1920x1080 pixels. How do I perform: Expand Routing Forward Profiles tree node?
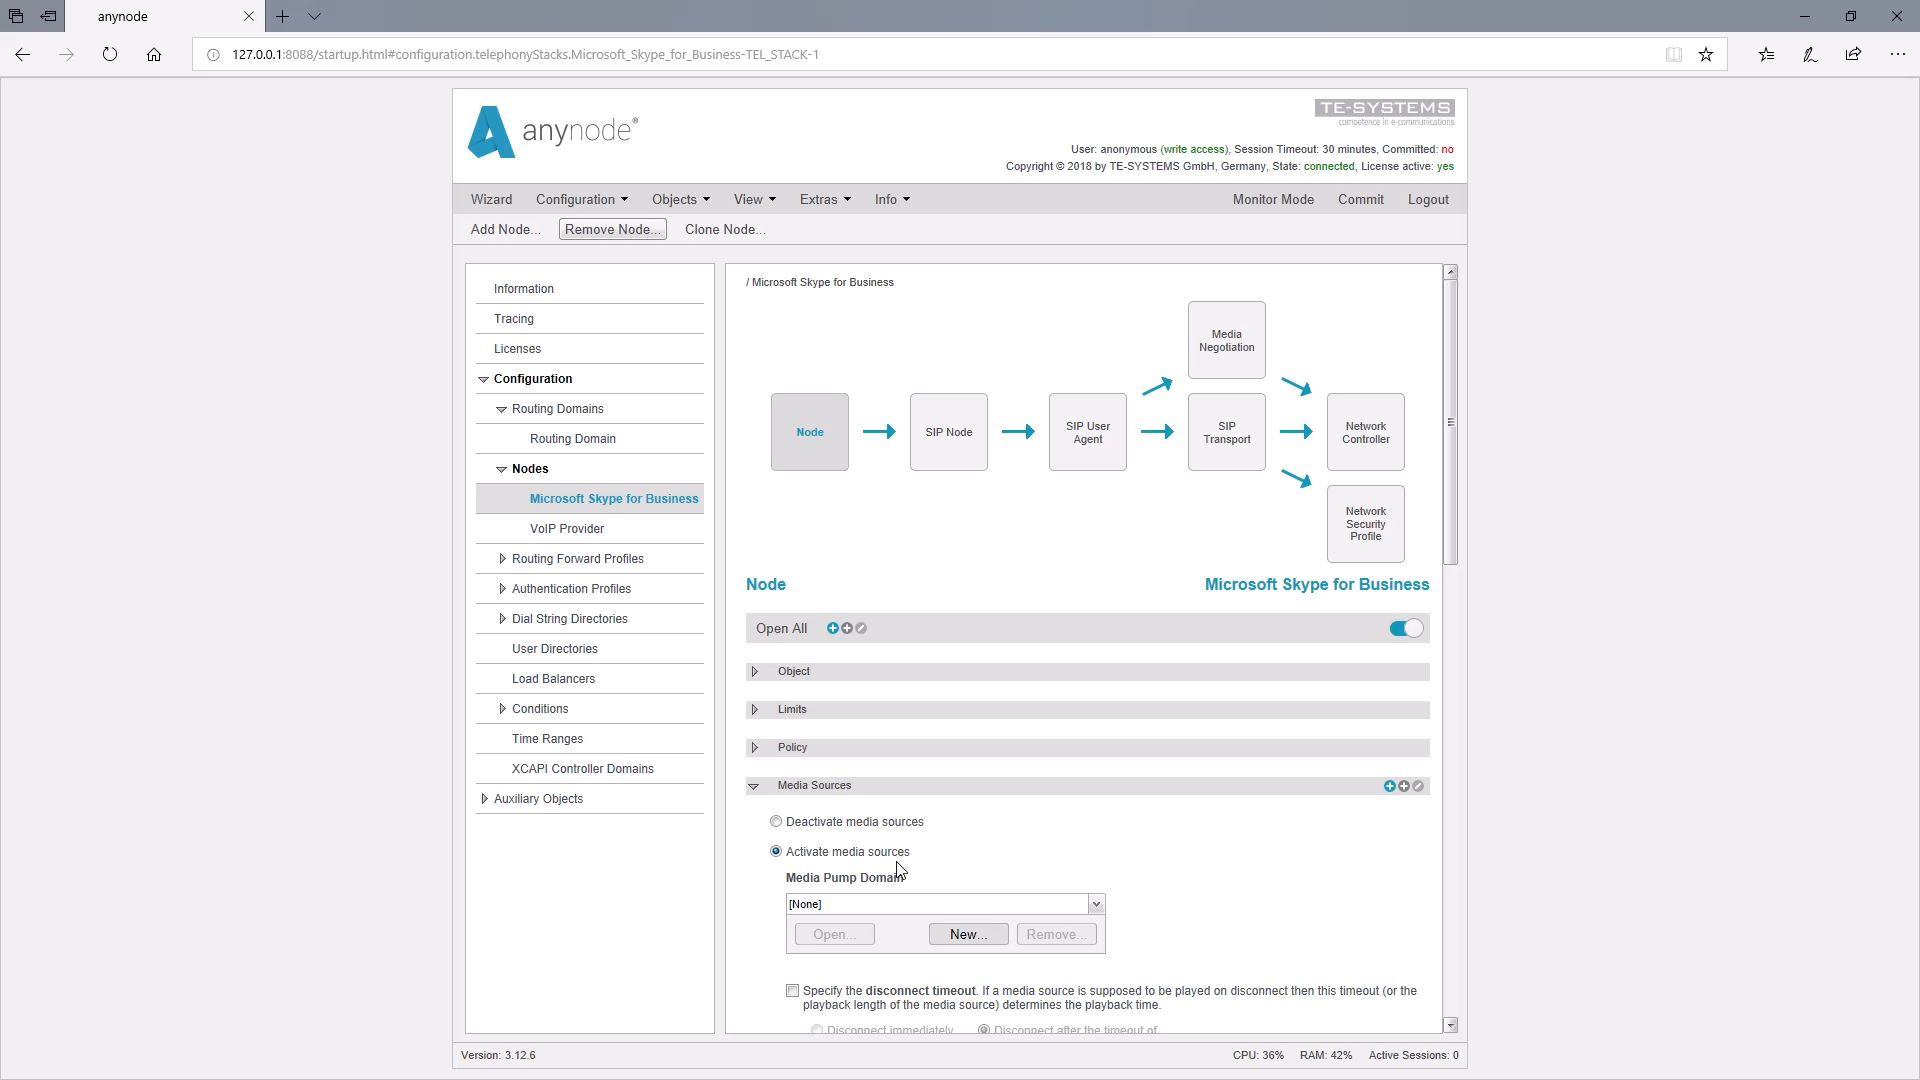click(502, 559)
